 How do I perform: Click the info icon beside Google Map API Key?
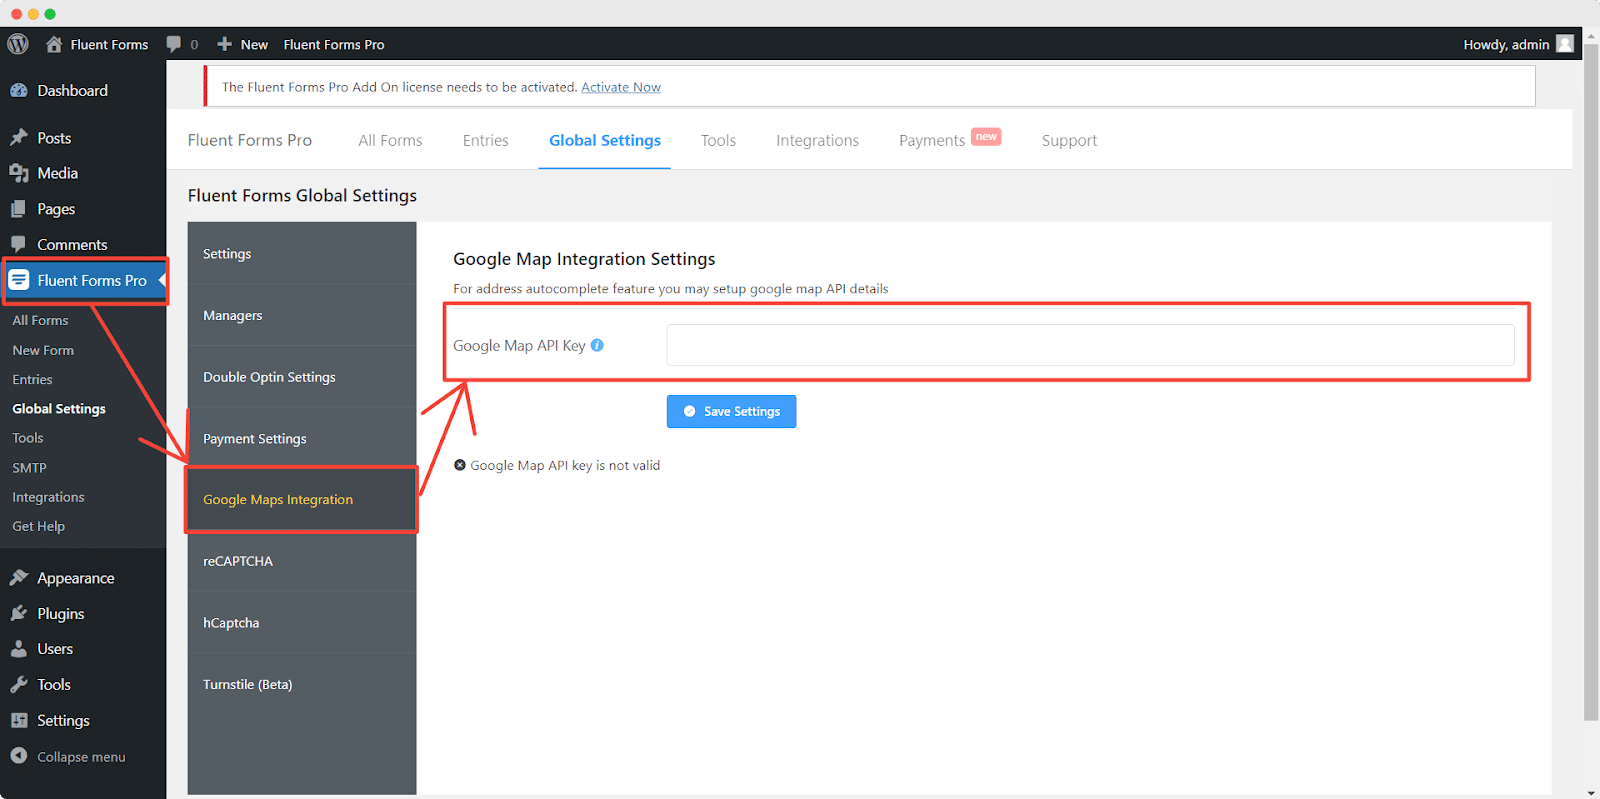[x=597, y=345]
